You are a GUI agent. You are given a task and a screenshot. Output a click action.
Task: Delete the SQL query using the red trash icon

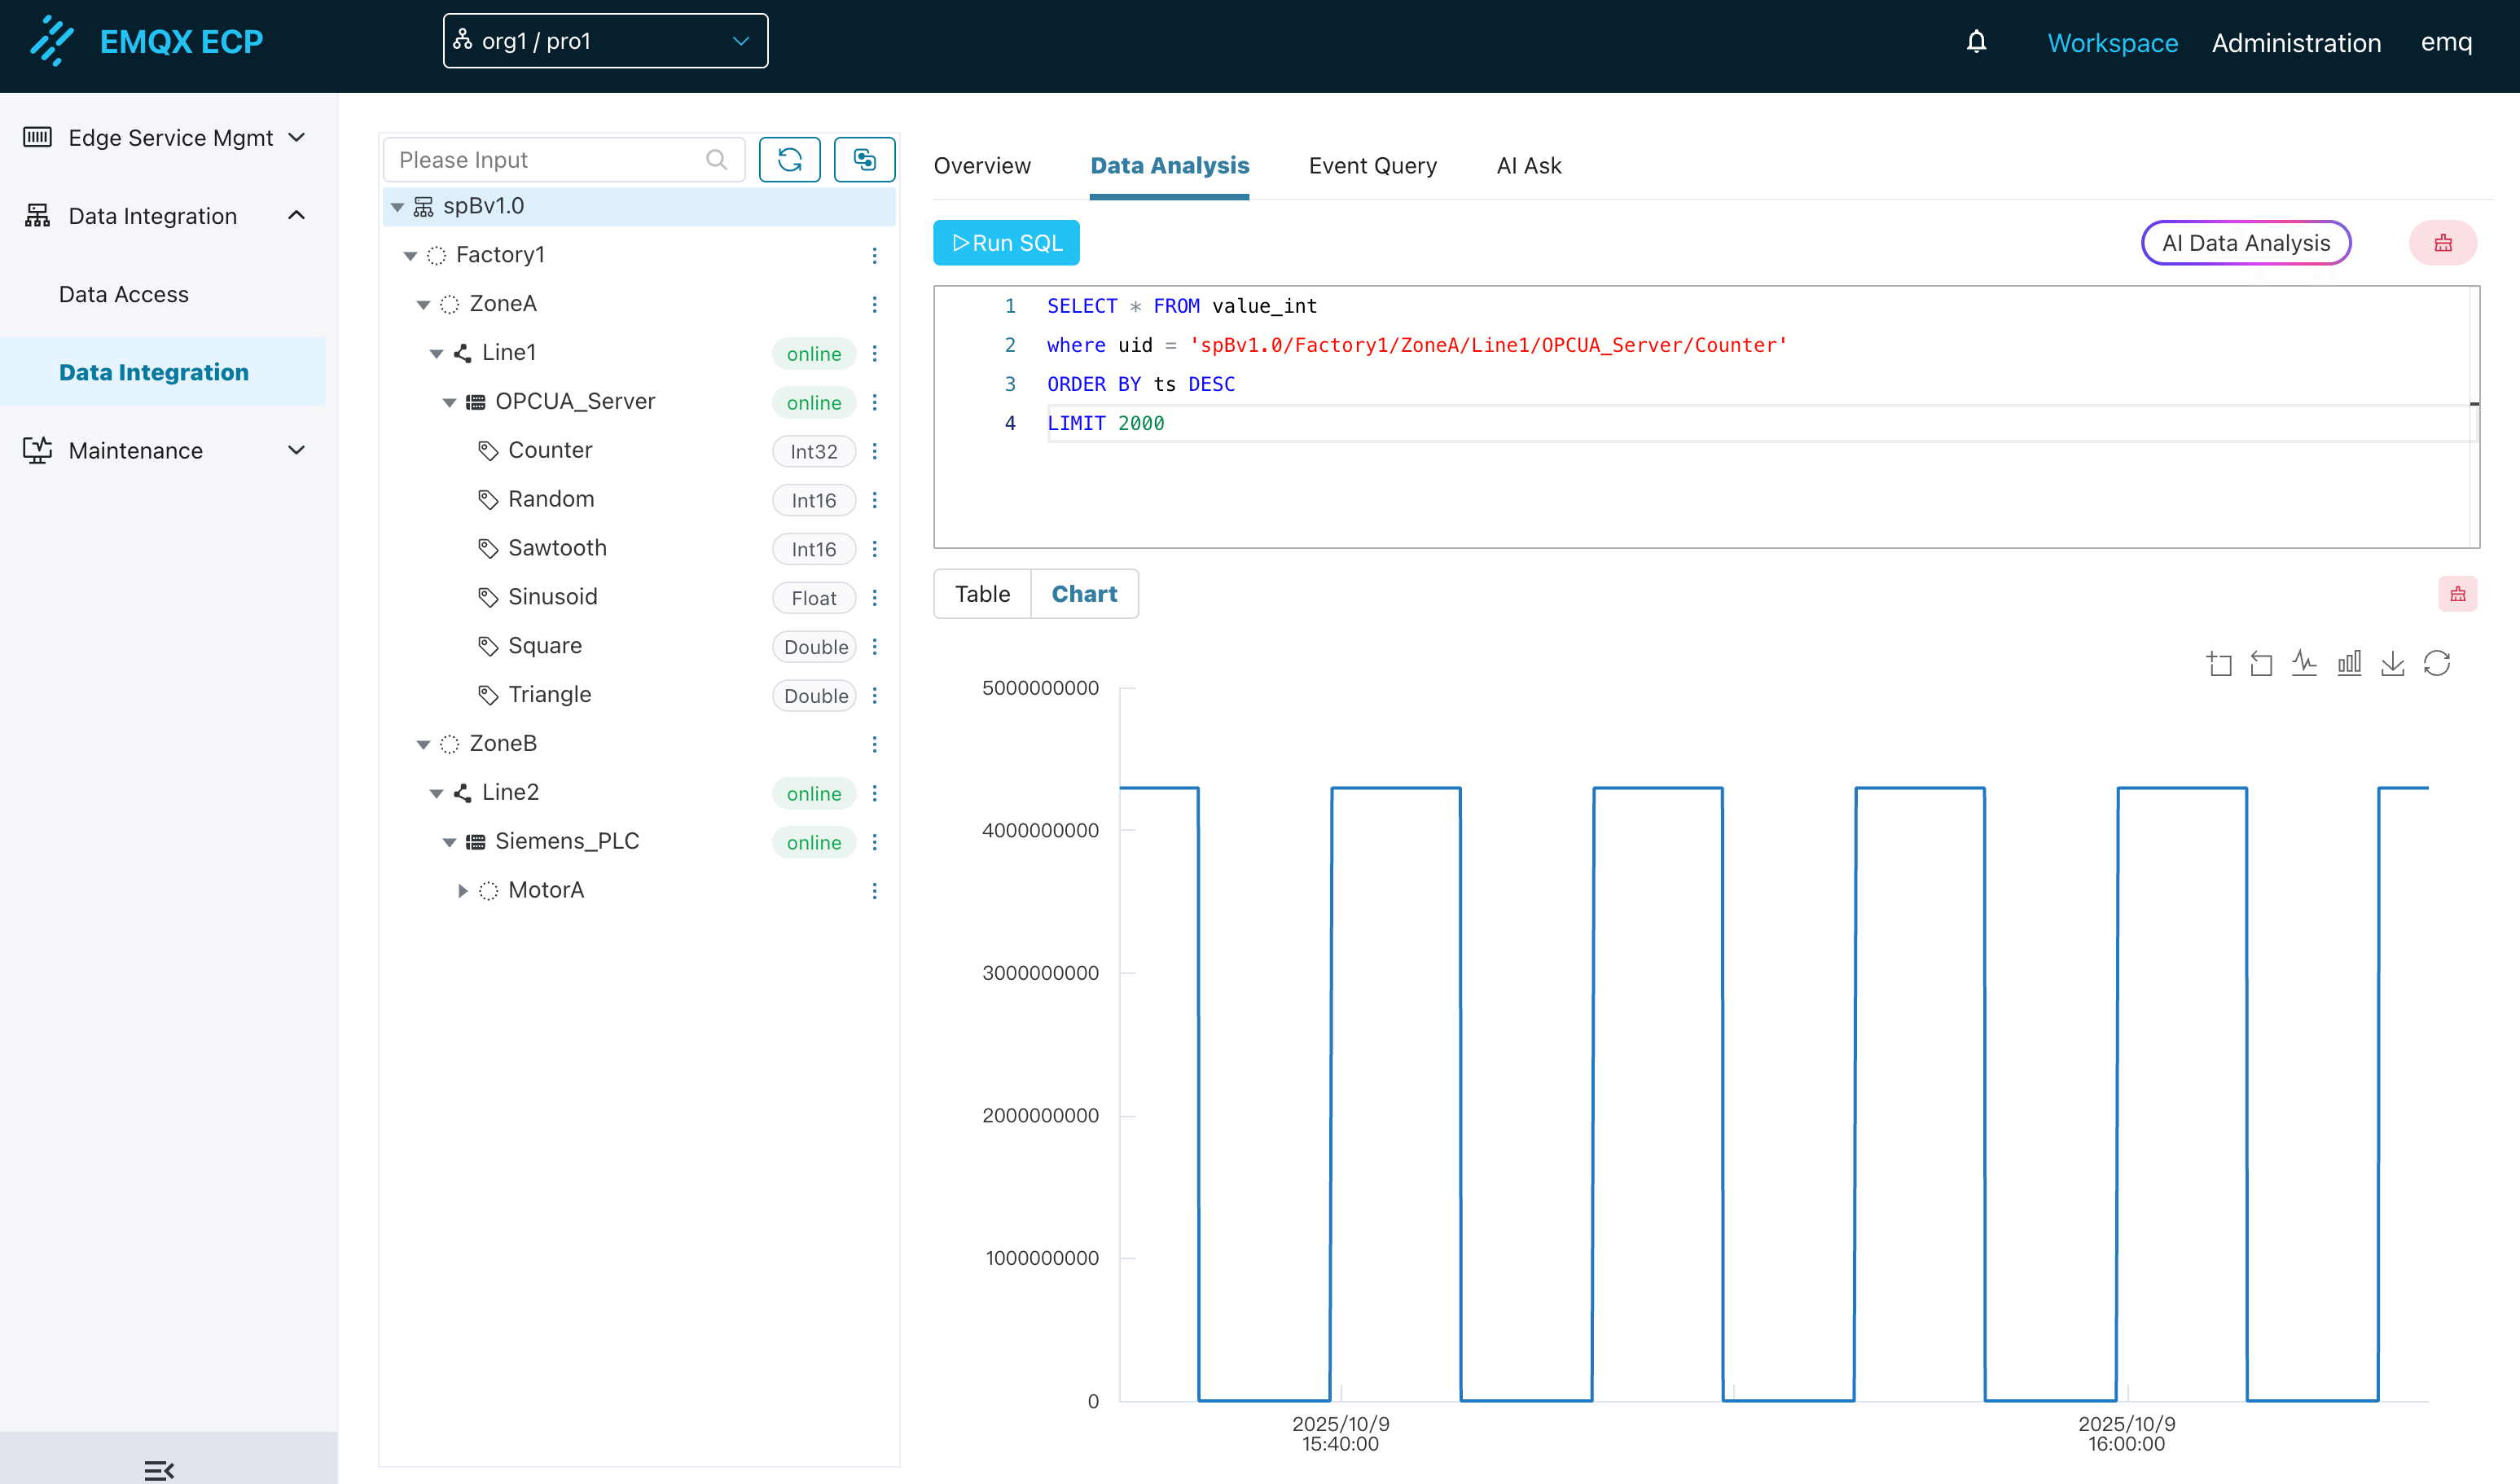(2444, 242)
